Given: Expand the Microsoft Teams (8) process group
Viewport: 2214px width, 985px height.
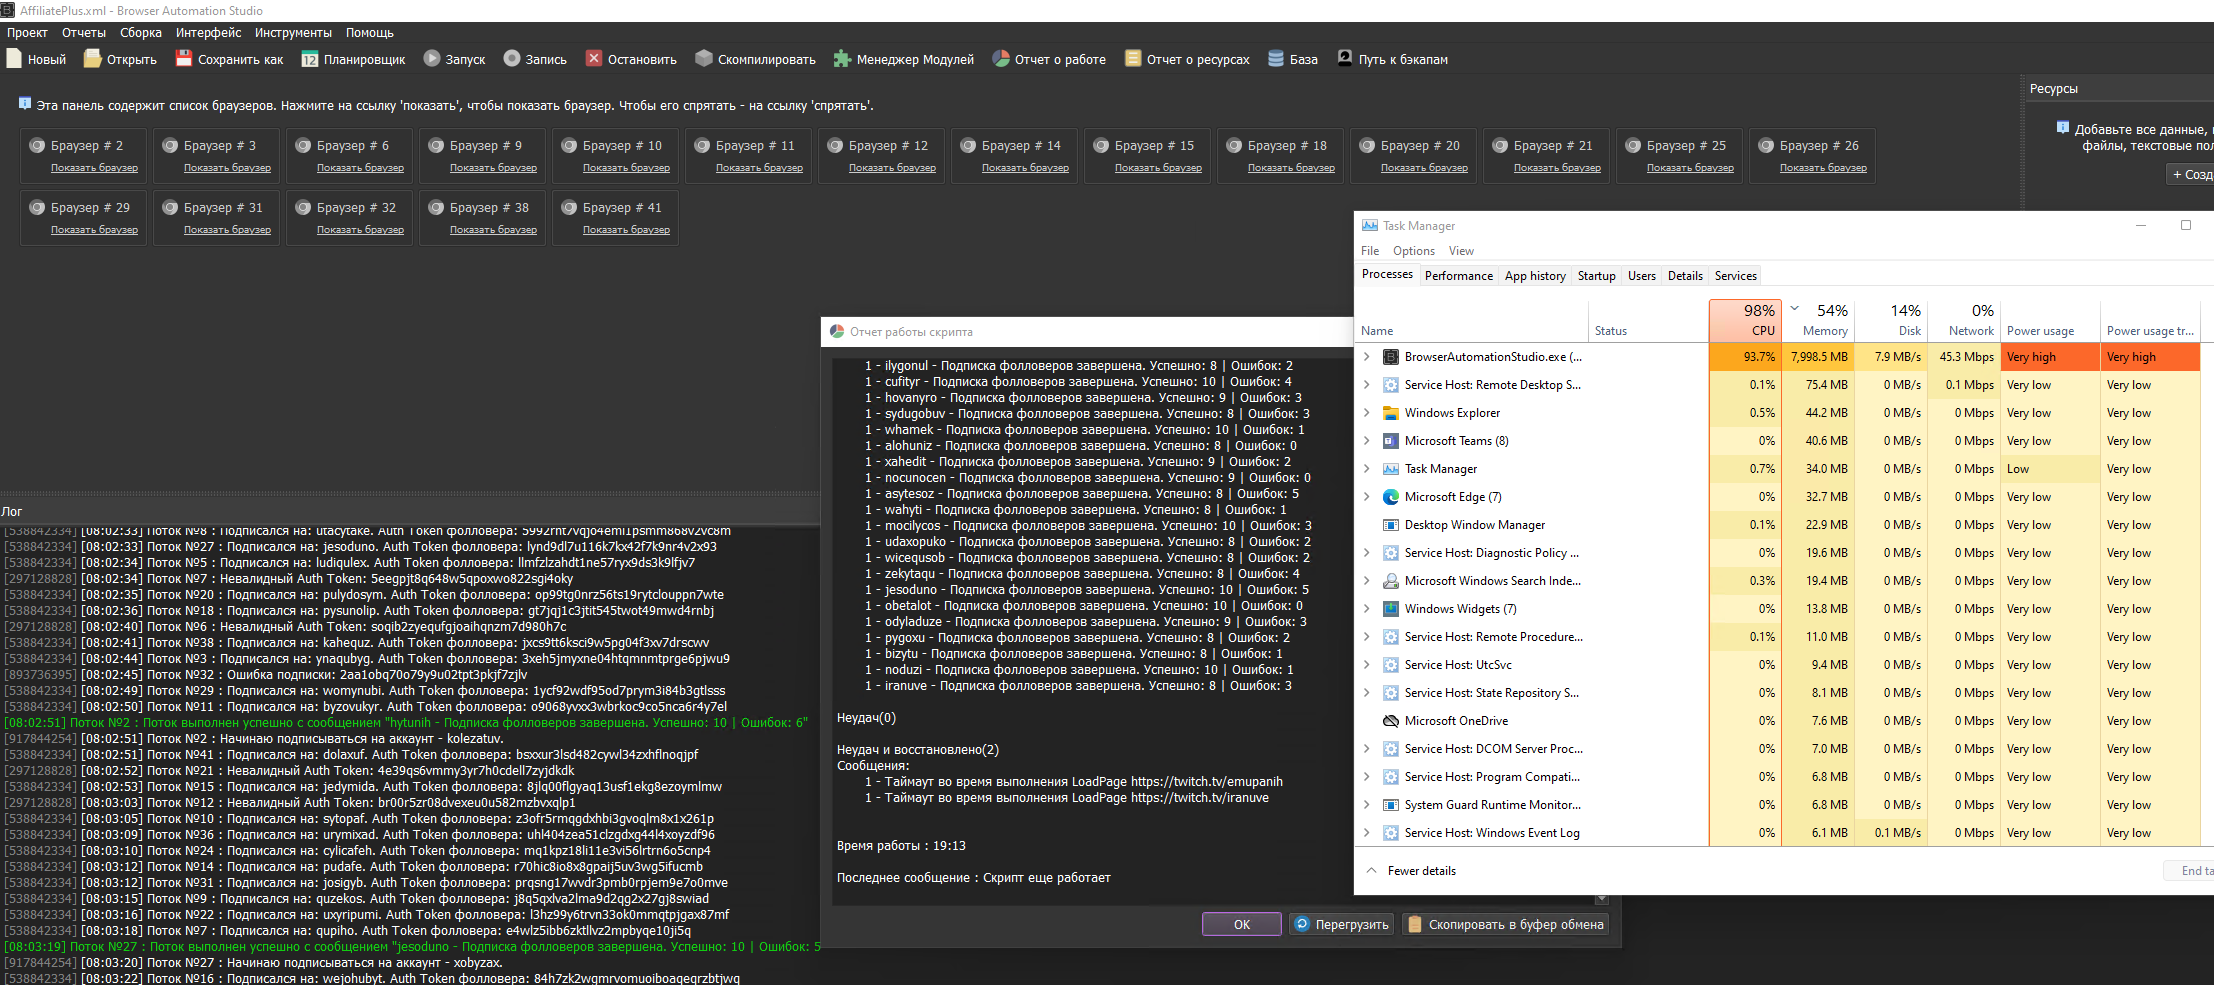Looking at the screenshot, I should [1367, 441].
